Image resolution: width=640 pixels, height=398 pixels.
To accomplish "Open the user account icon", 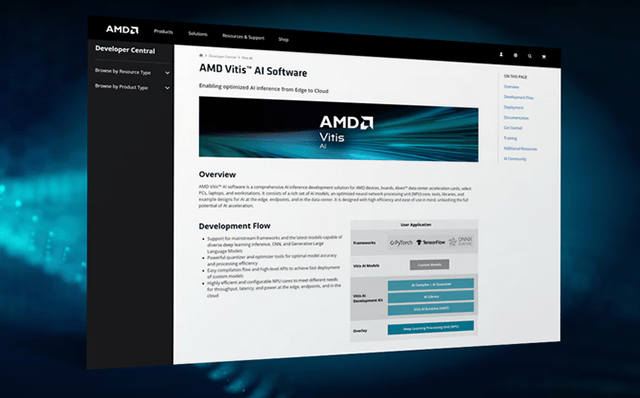I will tap(501, 54).
